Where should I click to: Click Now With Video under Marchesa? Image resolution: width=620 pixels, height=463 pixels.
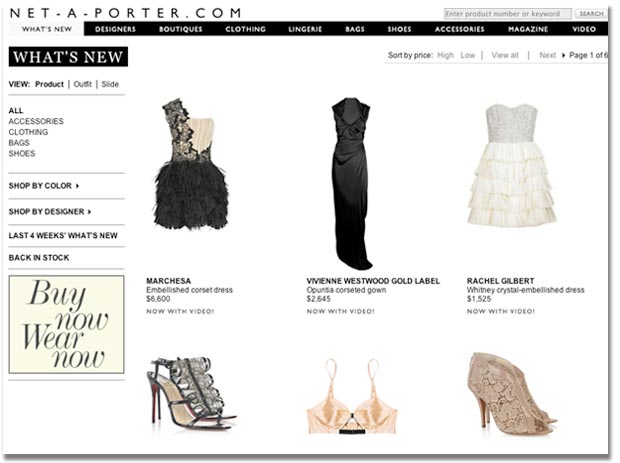180,312
